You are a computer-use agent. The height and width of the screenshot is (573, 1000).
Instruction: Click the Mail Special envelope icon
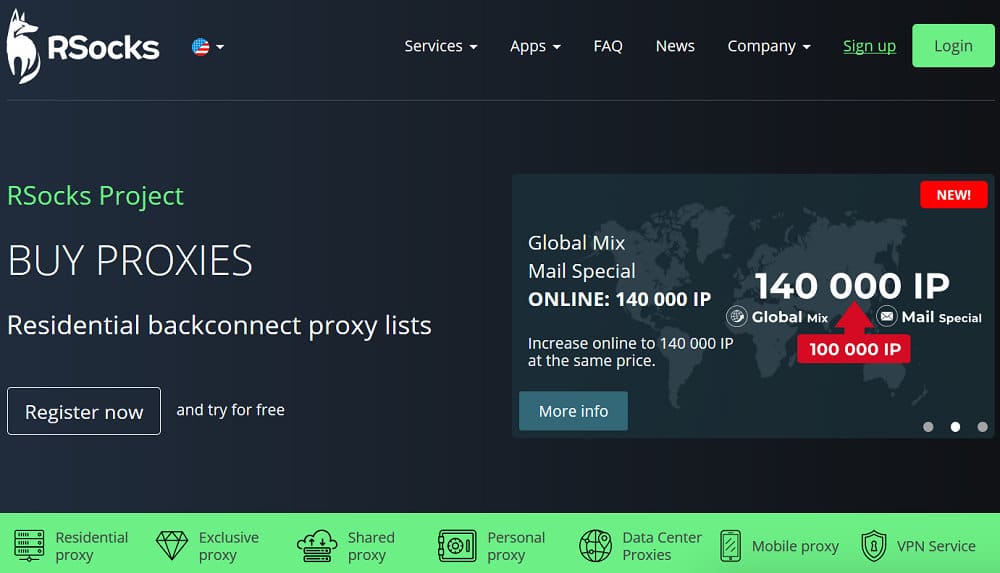886,316
